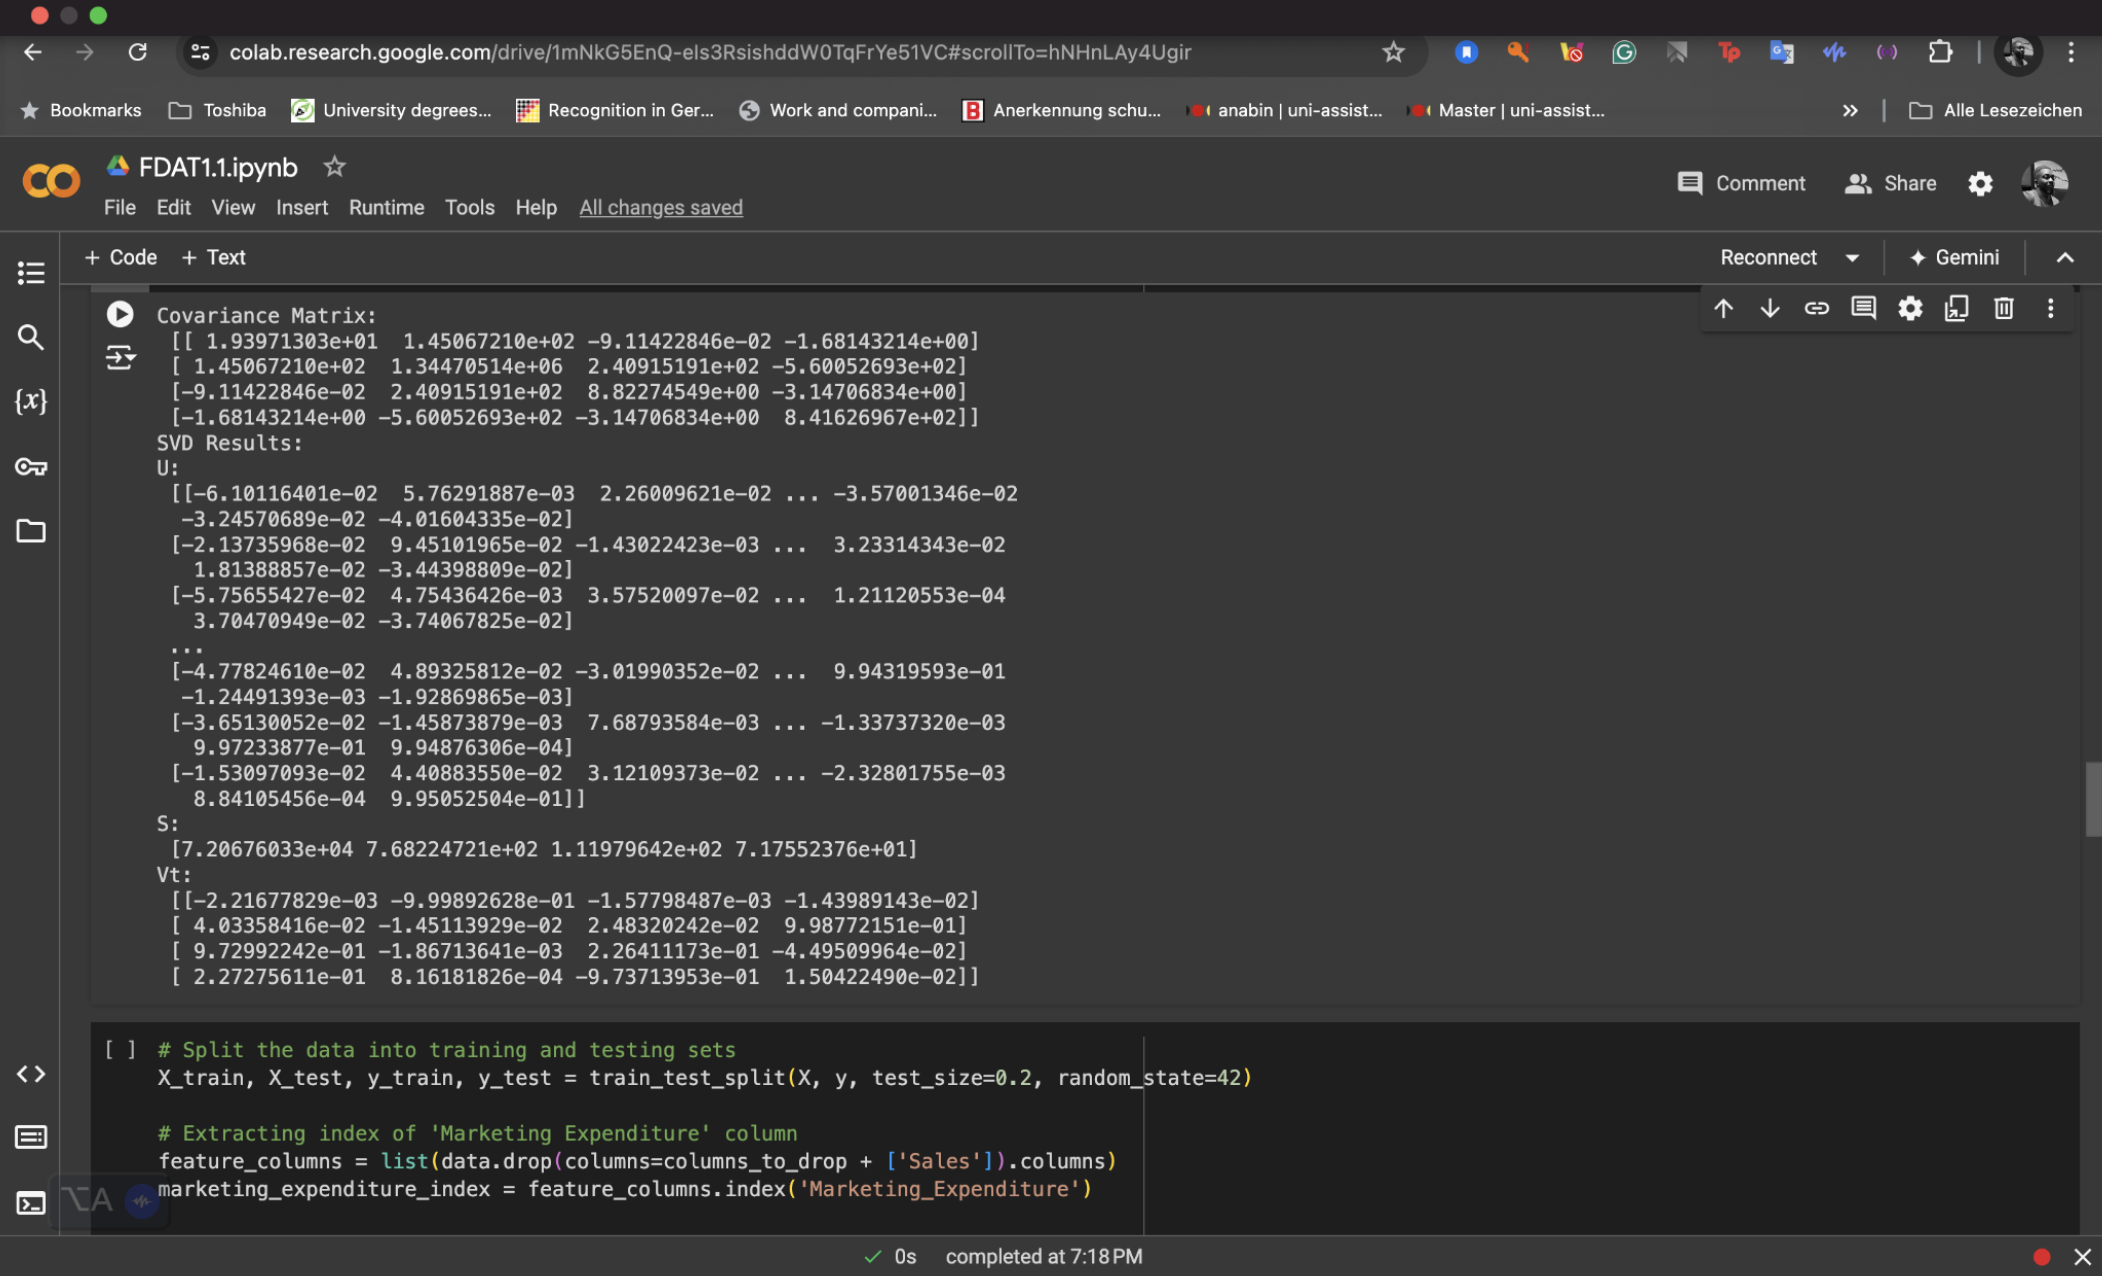The image size is (2102, 1276).
Task: Delete the cell with the trash icon
Action: click(x=2003, y=308)
